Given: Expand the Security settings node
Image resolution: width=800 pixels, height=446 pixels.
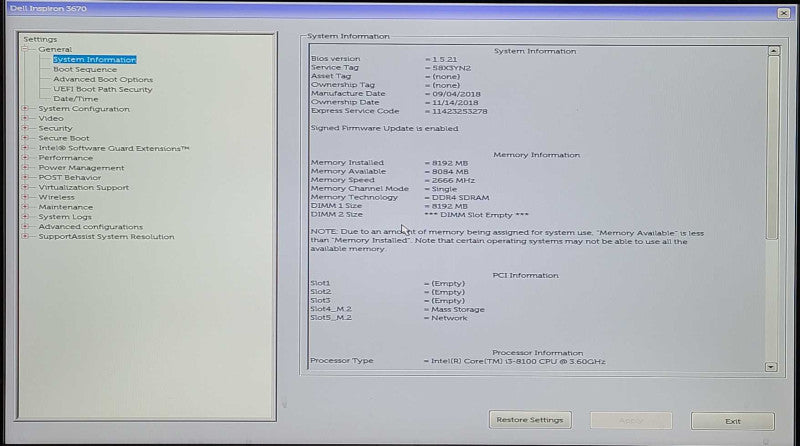Looking at the screenshot, I should tap(24, 128).
